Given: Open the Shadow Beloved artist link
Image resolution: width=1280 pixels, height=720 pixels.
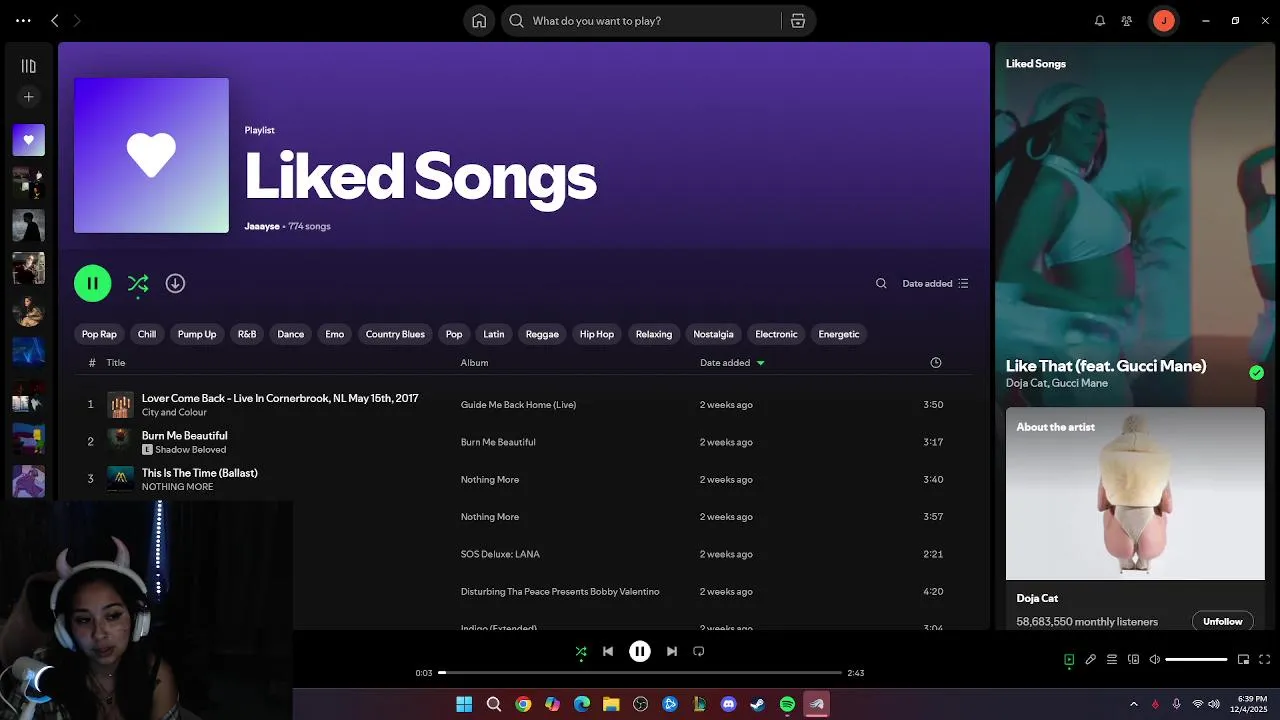Looking at the screenshot, I should pos(191,450).
